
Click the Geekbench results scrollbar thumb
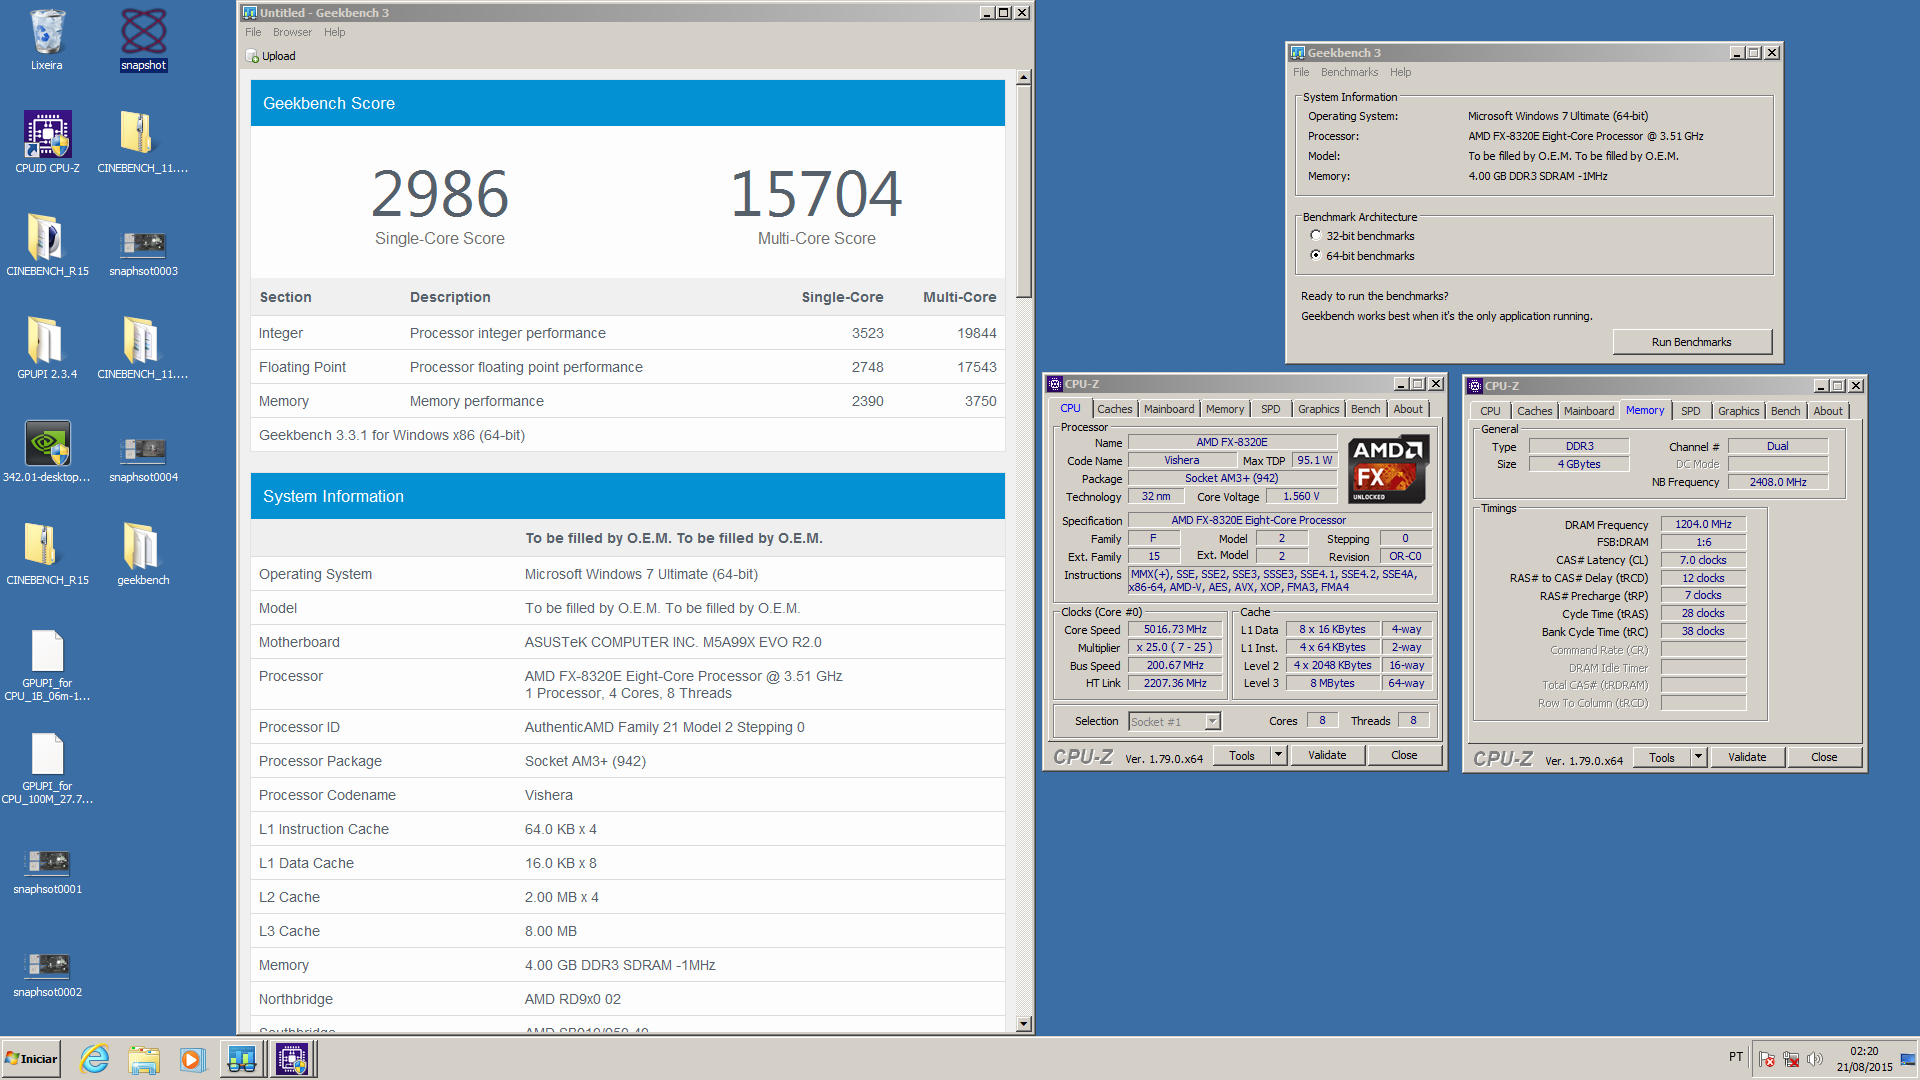click(x=1023, y=192)
